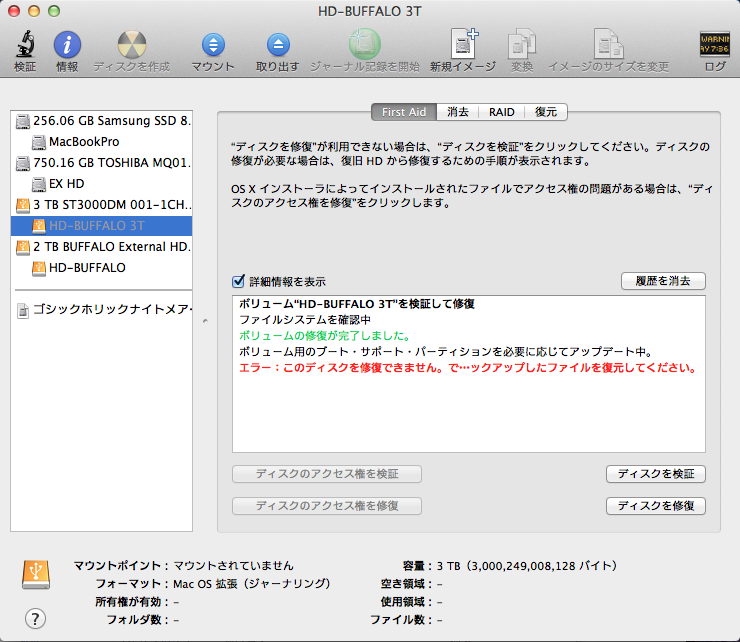Select 3 TB ST3000DM disk

point(101,205)
